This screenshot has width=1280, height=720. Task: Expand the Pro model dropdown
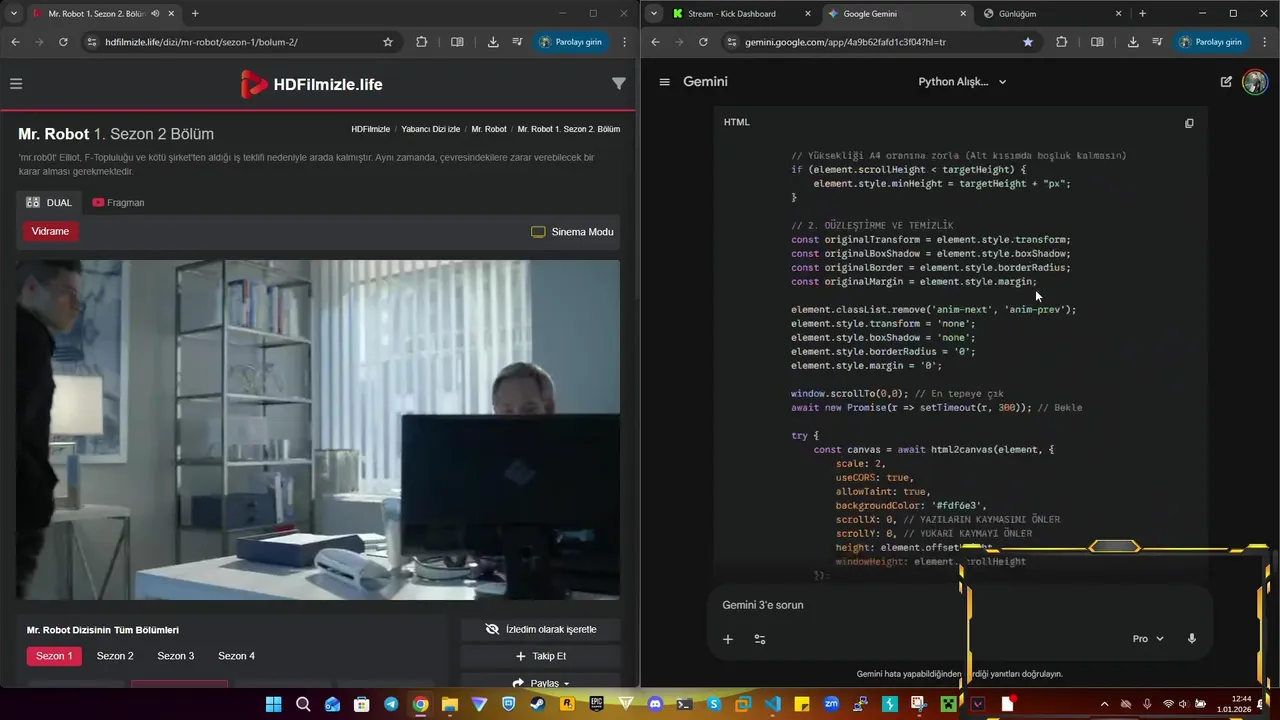click(x=1148, y=639)
